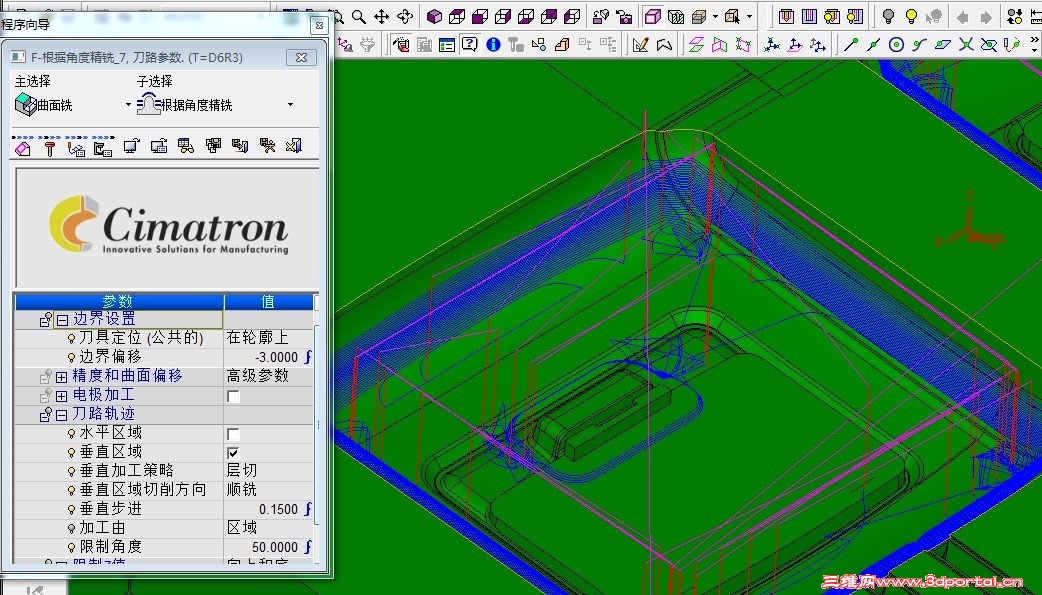Enable the 电极加工 checkbox
The height and width of the screenshot is (595, 1042).
(x=233, y=396)
